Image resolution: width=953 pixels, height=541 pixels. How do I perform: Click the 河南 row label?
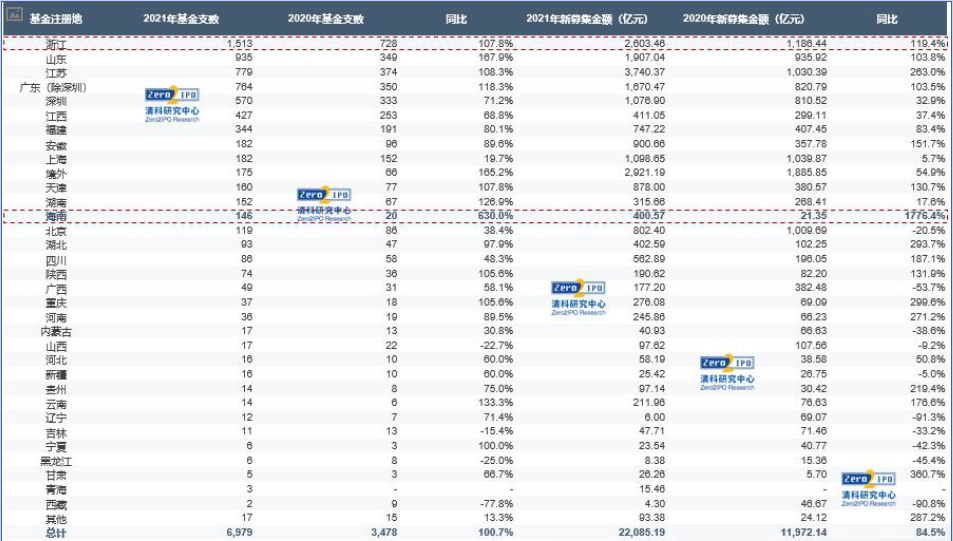(56, 317)
